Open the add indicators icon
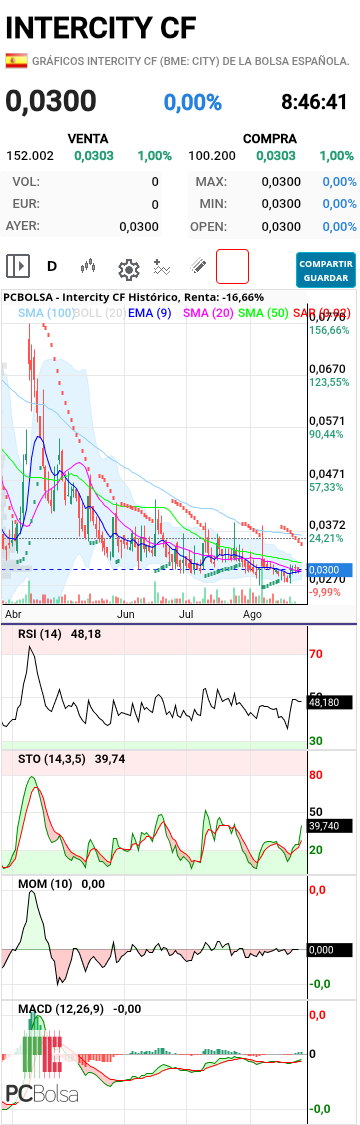 pyautogui.click(x=162, y=267)
